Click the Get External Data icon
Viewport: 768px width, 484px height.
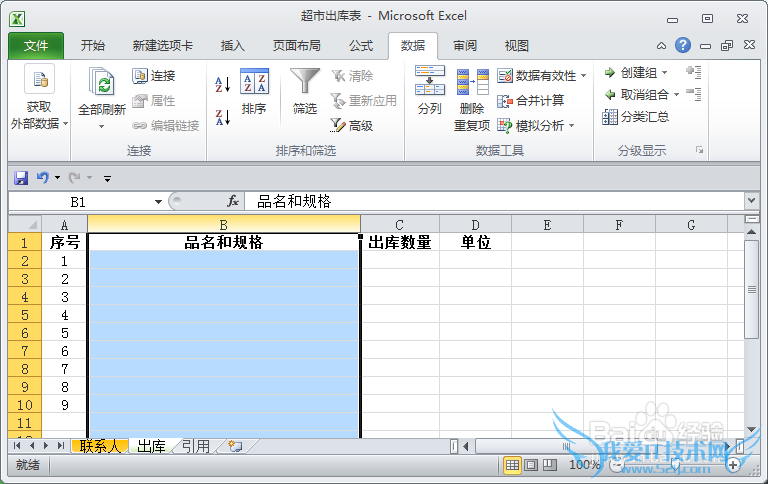click(x=39, y=79)
